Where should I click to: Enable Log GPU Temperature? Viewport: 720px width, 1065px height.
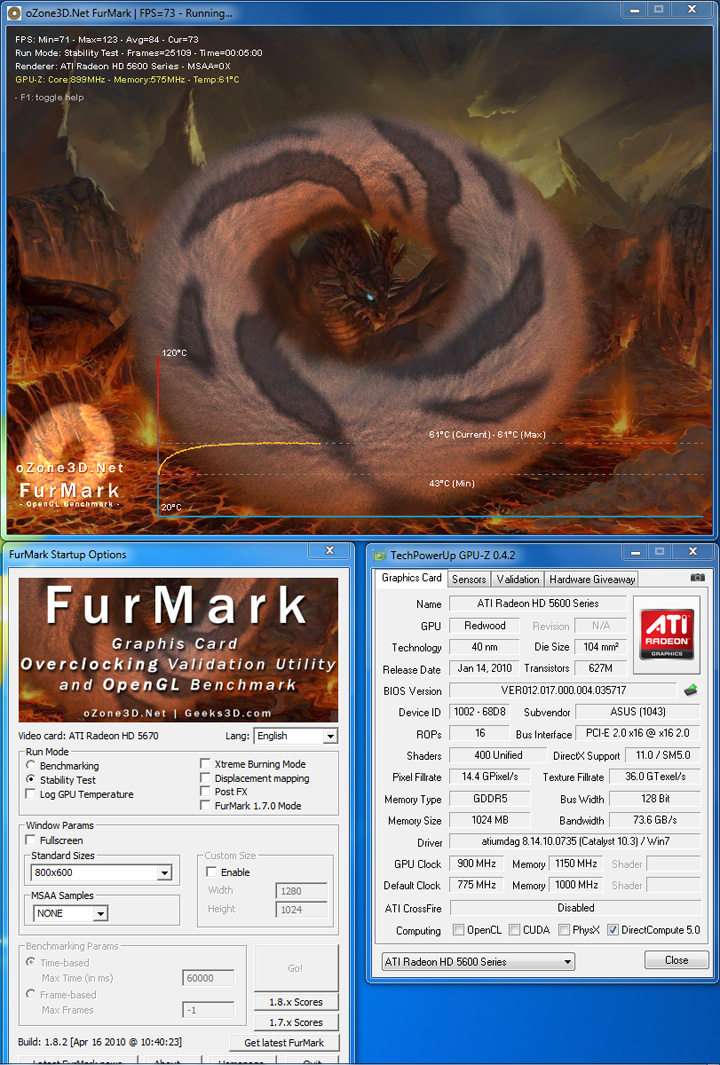(31, 794)
